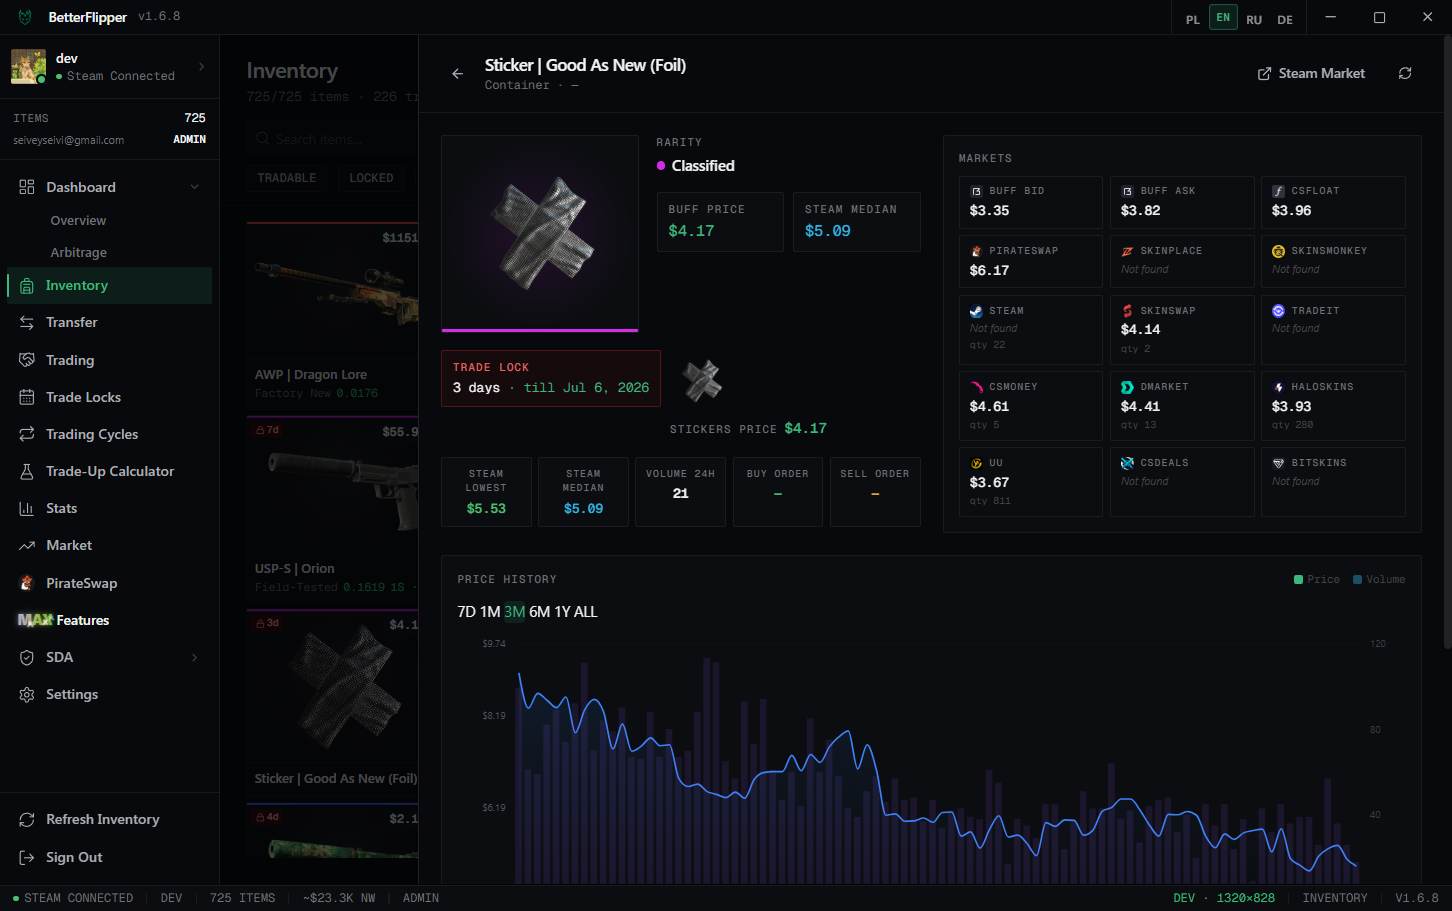Toggle the TRADABLE filter
Viewport: 1452px width, 911px height.
pyautogui.click(x=287, y=178)
